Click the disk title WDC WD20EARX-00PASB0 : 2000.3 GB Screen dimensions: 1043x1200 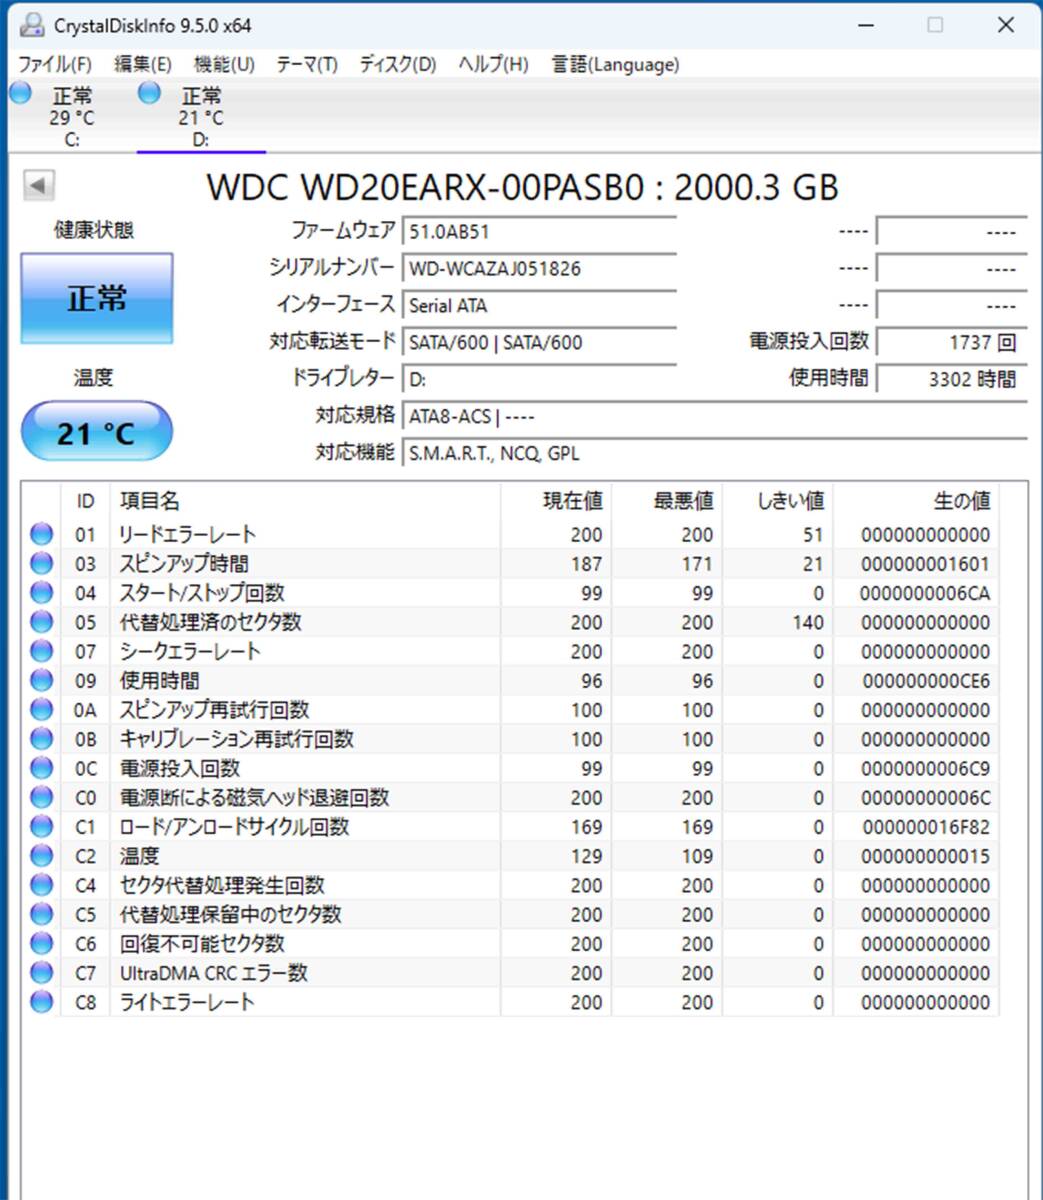pos(522,187)
